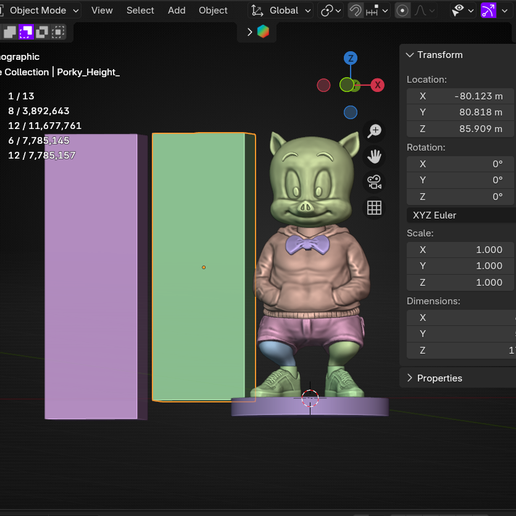Screen dimensions: 516x516
Task: Click the Dimensions Z field
Action: pyautogui.click(x=461, y=350)
